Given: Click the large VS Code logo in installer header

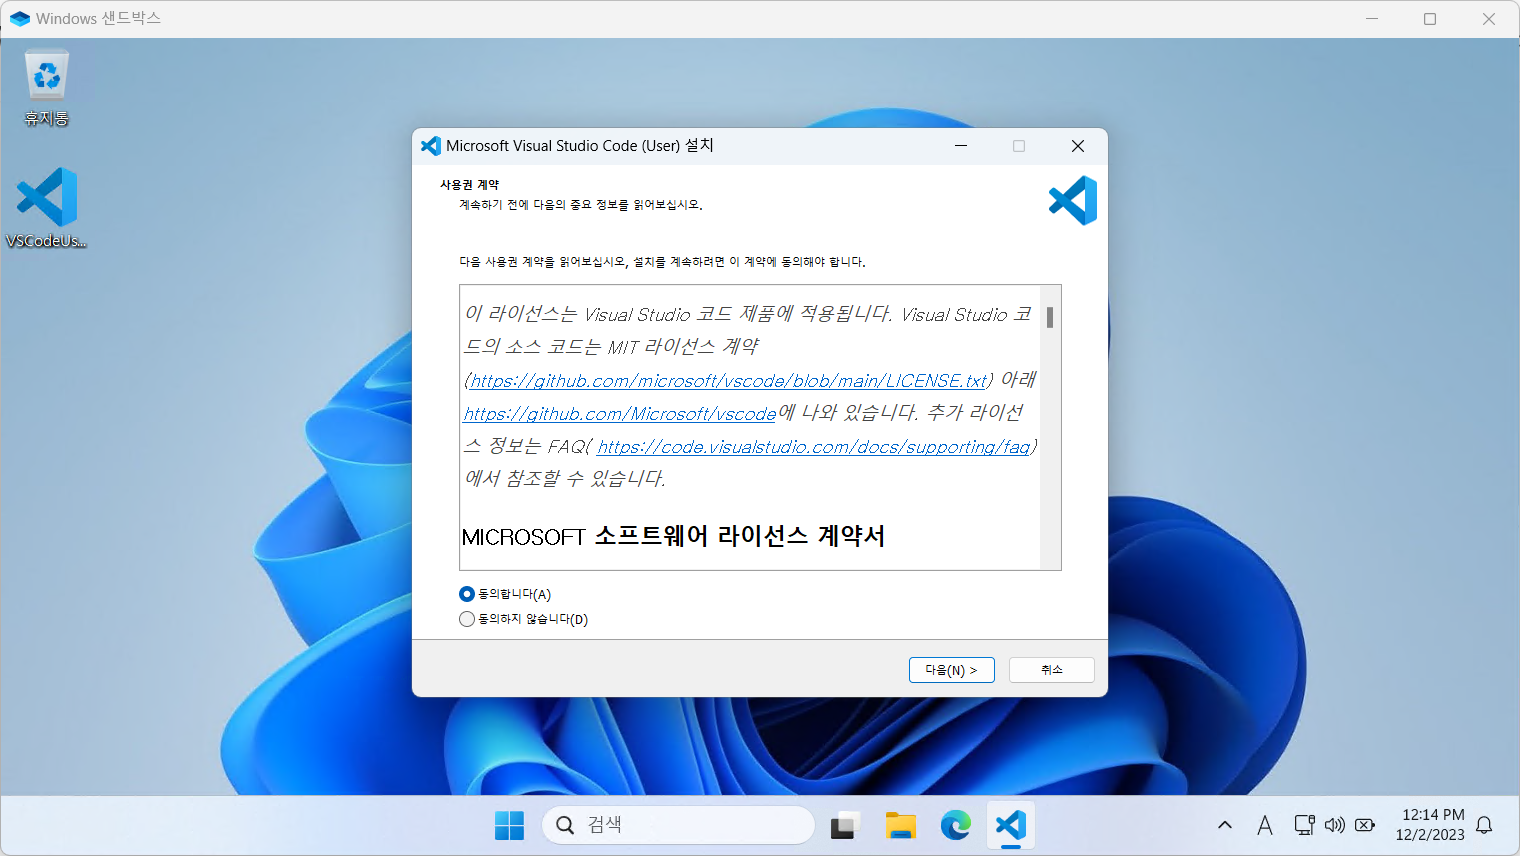Looking at the screenshot, I should pyautogui.click(x=1073, y=201).
